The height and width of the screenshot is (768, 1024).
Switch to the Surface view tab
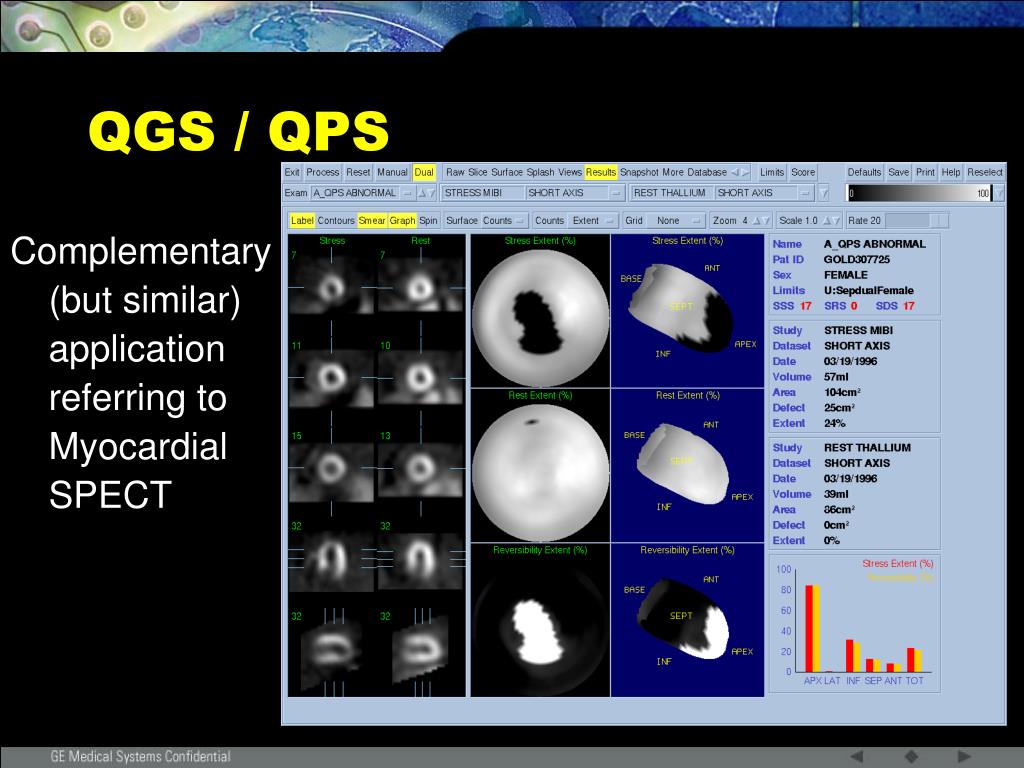[507, 172]
